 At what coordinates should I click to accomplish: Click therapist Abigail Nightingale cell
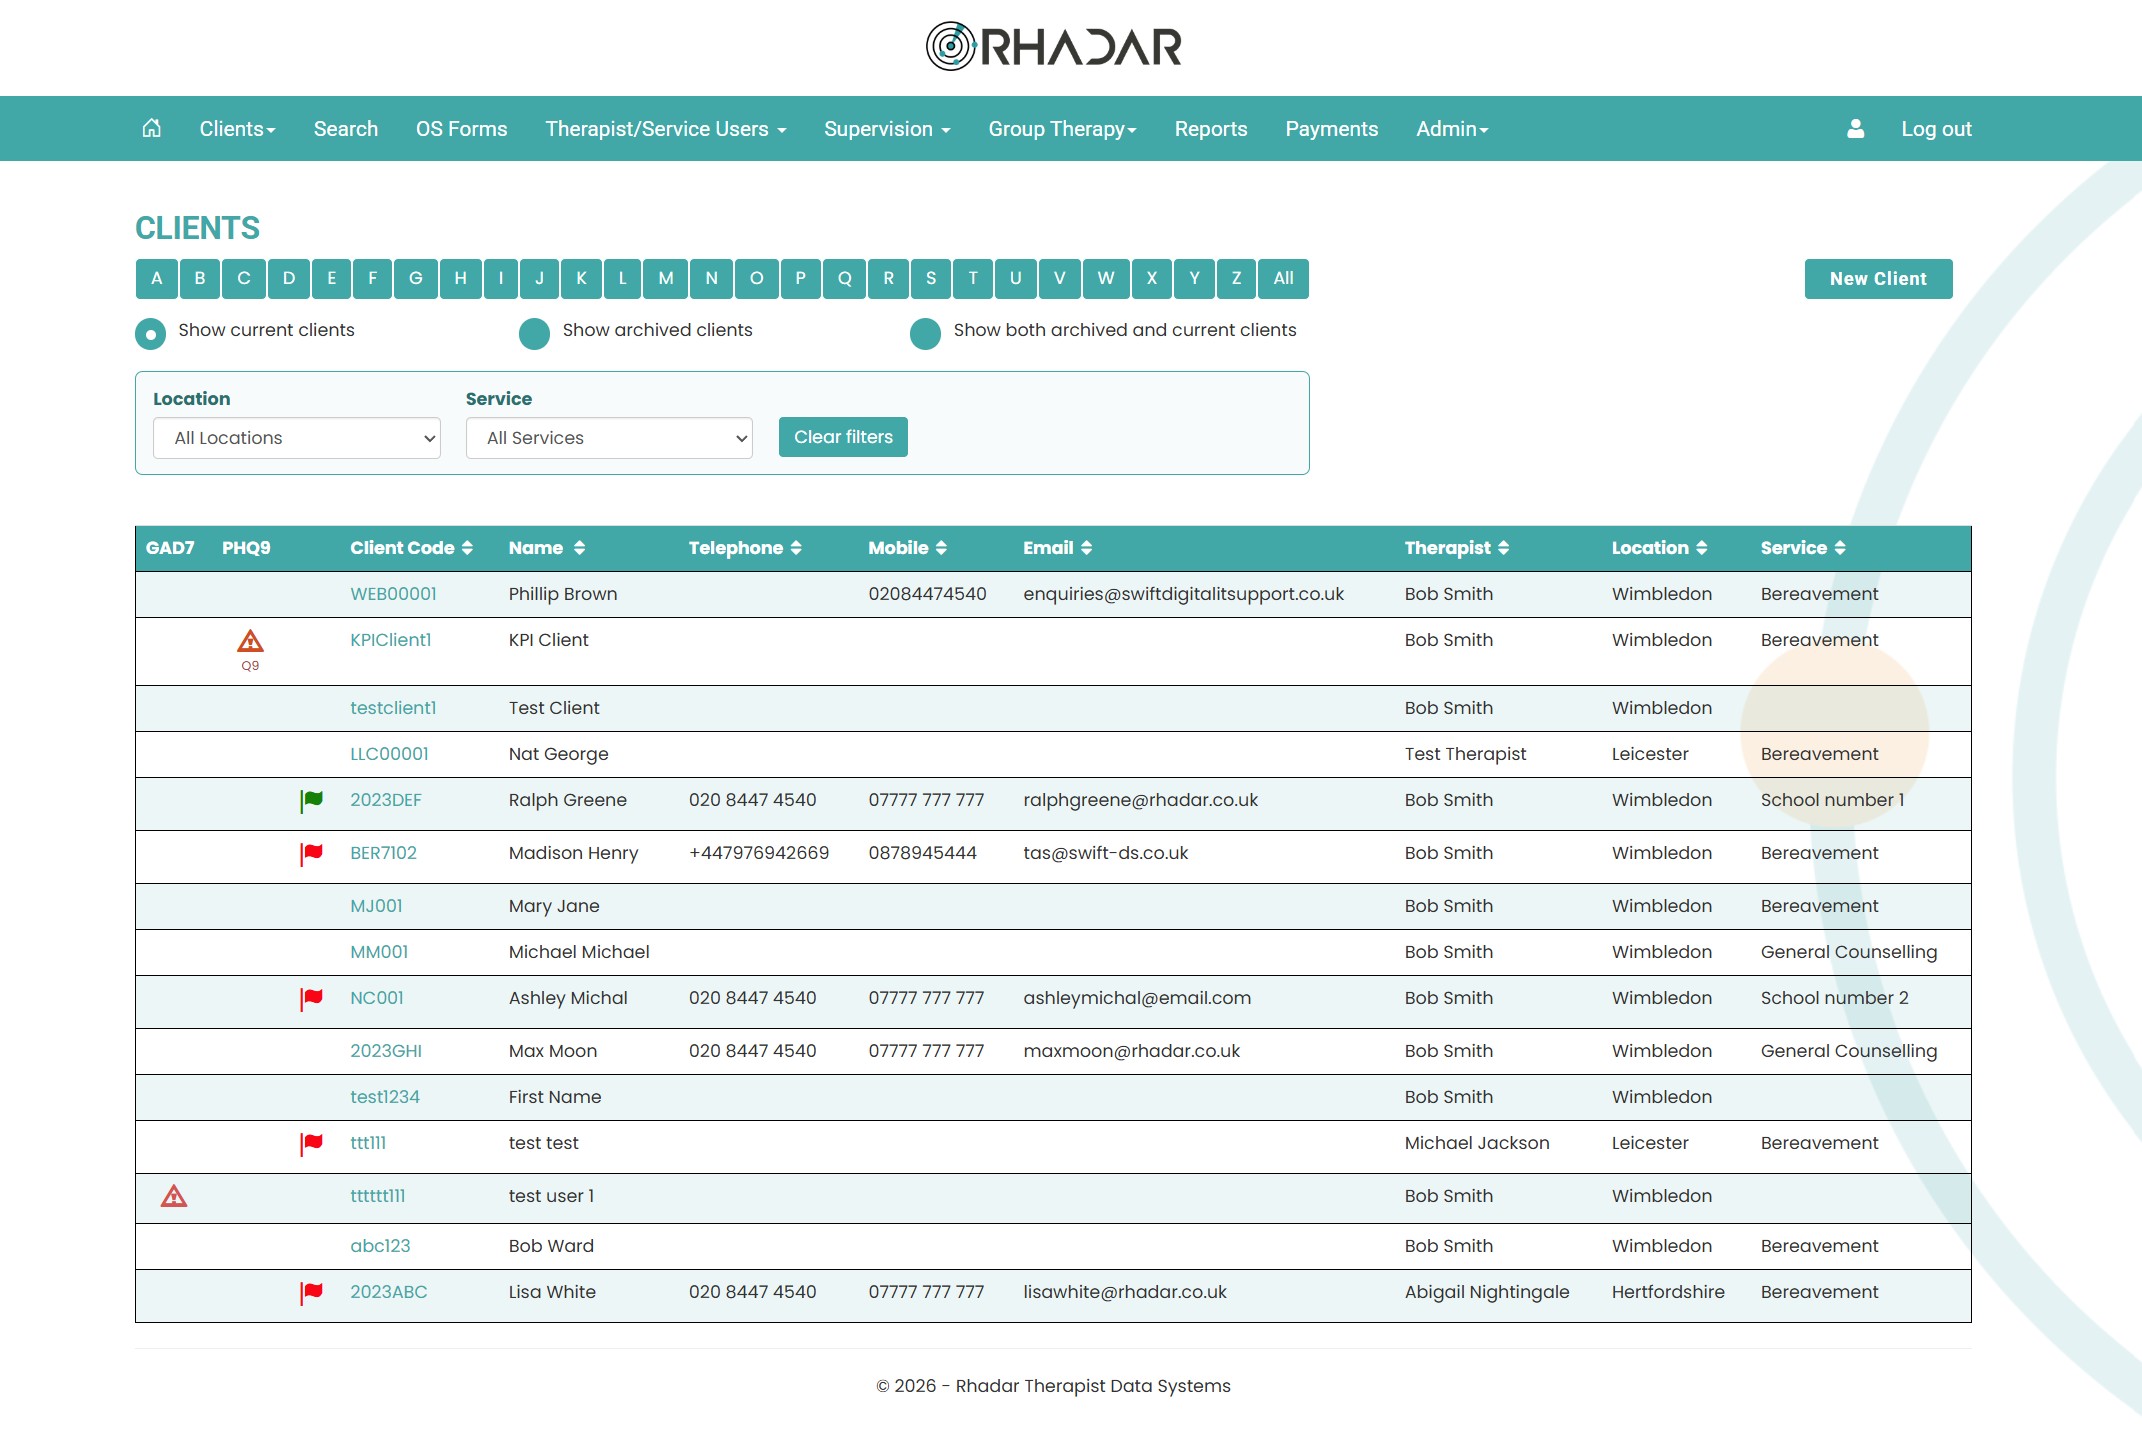pyautogui.click(x=1487, y=1292)
